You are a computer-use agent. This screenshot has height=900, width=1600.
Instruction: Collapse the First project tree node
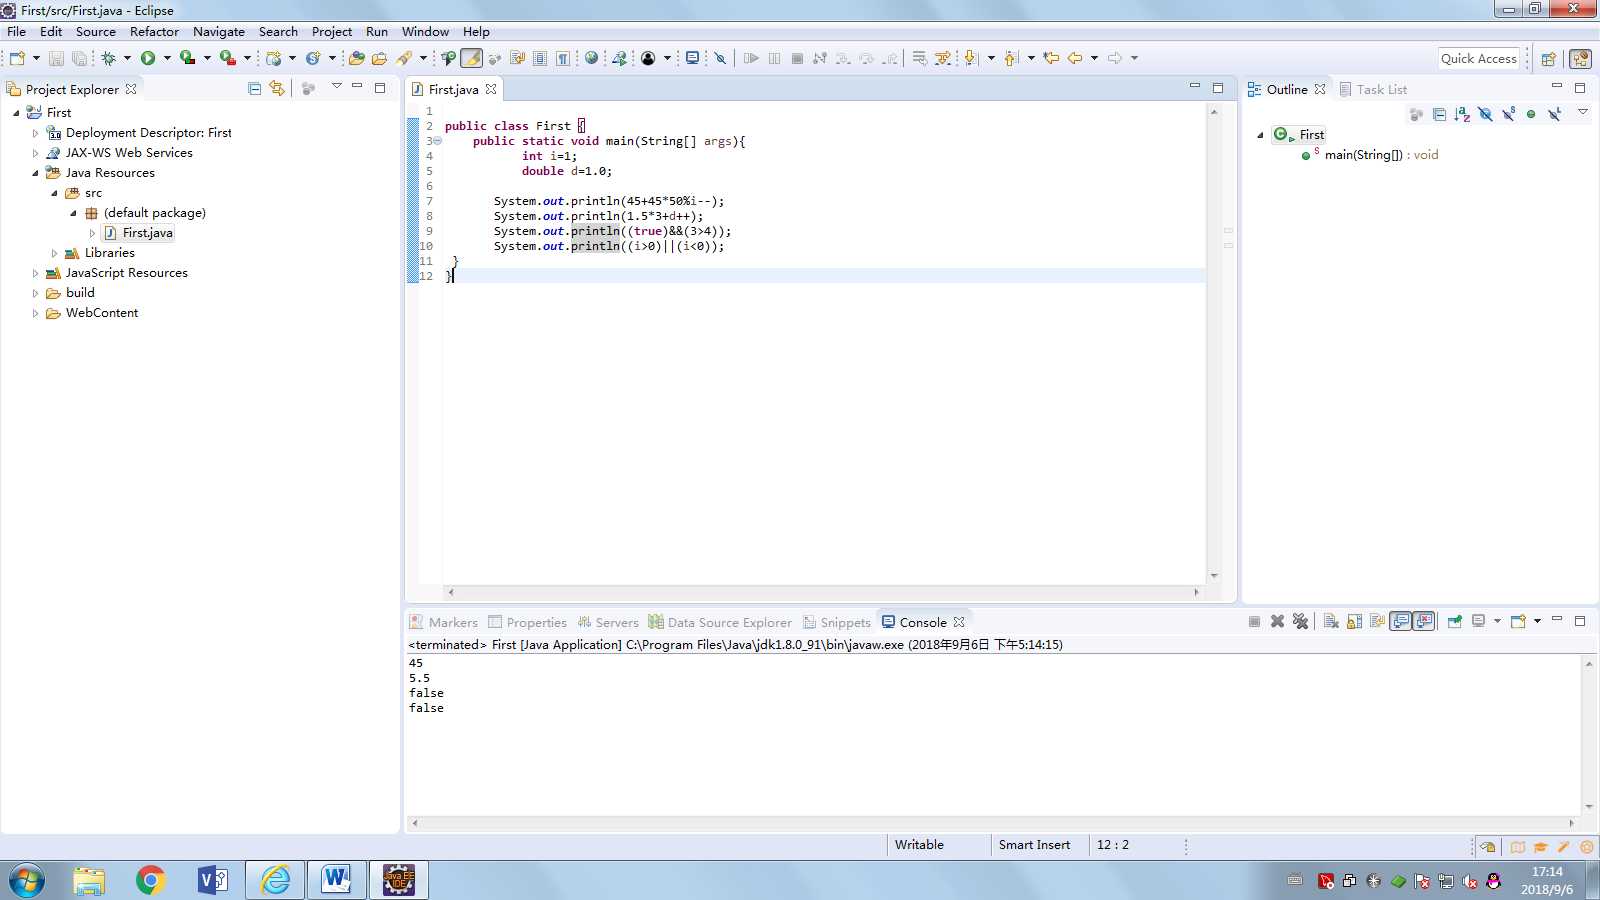(x=16, y=113)
